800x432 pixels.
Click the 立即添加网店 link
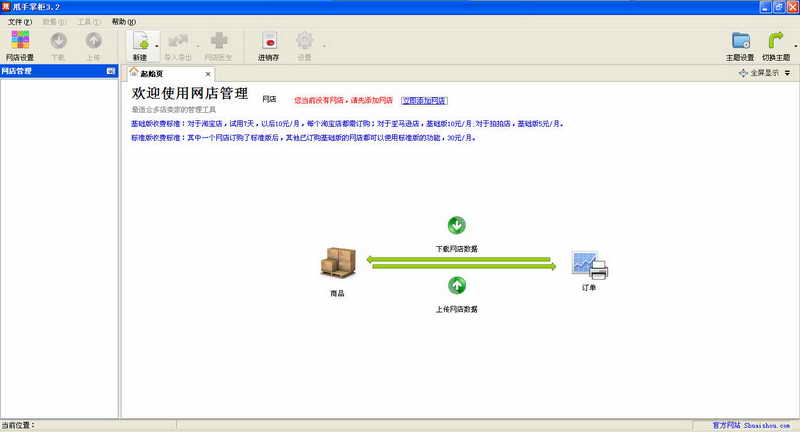424,100
